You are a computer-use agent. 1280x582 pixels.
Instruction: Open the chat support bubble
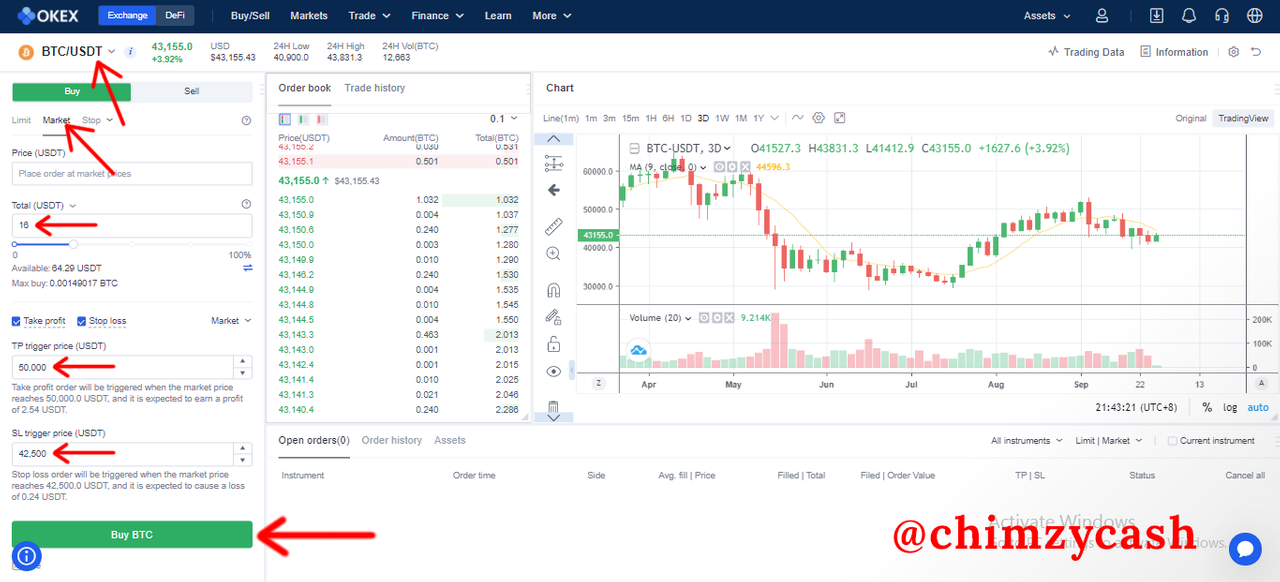click(1245, 549)
